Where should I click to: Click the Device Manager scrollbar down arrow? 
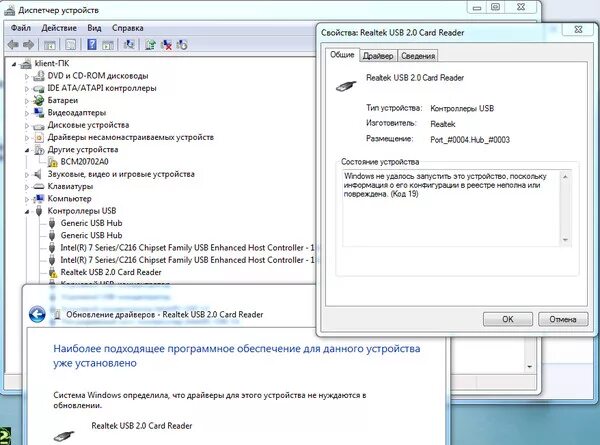click(x=530, y=367)
